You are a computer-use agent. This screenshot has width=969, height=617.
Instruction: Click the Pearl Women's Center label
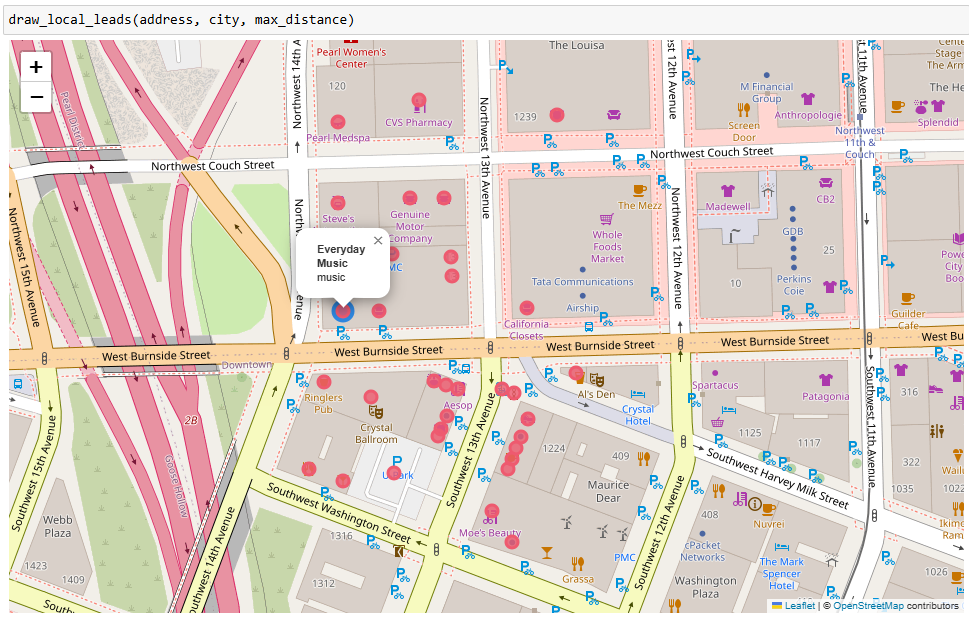(351, 58)
